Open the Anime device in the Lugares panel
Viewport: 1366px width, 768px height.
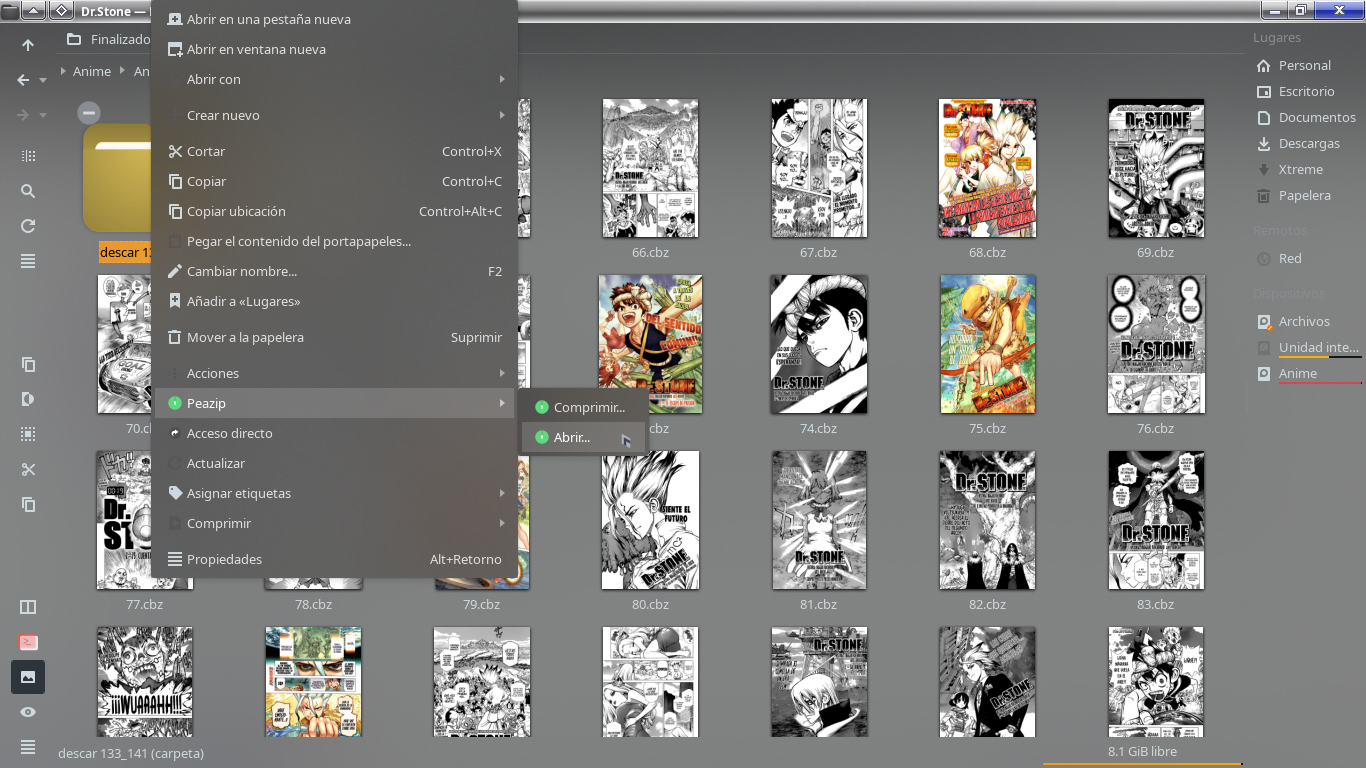coord(1307,374)
